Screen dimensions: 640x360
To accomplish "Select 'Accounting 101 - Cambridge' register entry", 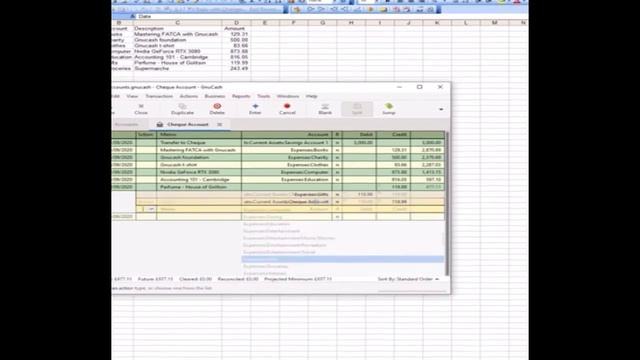I will pyautogui.click(x=278, y=180).
